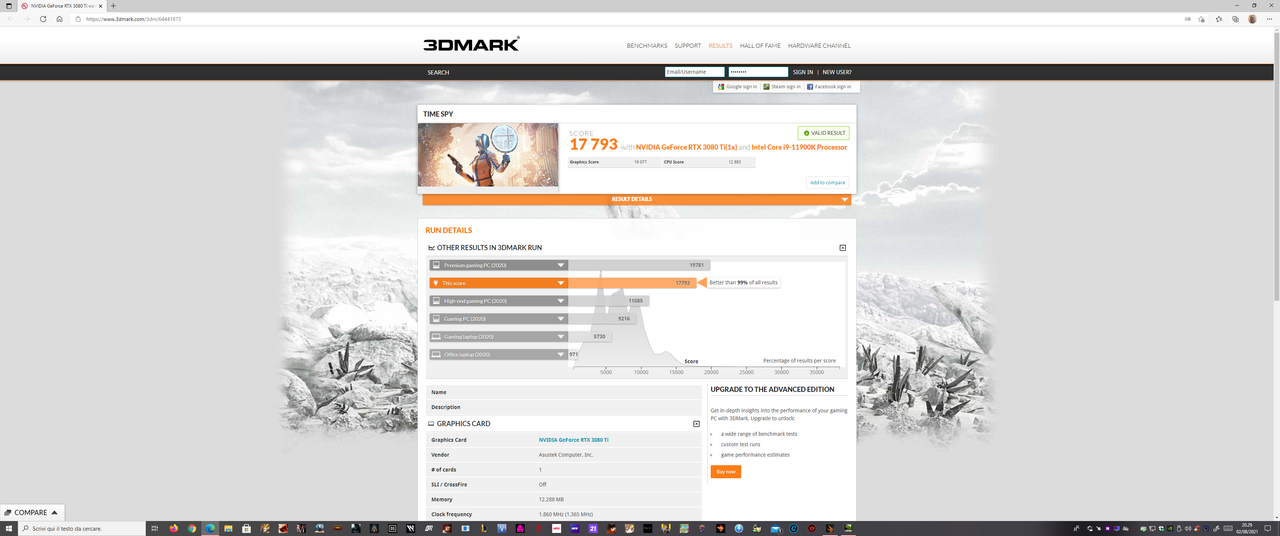Launch Firefox from the taskbar
This screenshot has height=536, width=1280.
[x=173, y=528]
